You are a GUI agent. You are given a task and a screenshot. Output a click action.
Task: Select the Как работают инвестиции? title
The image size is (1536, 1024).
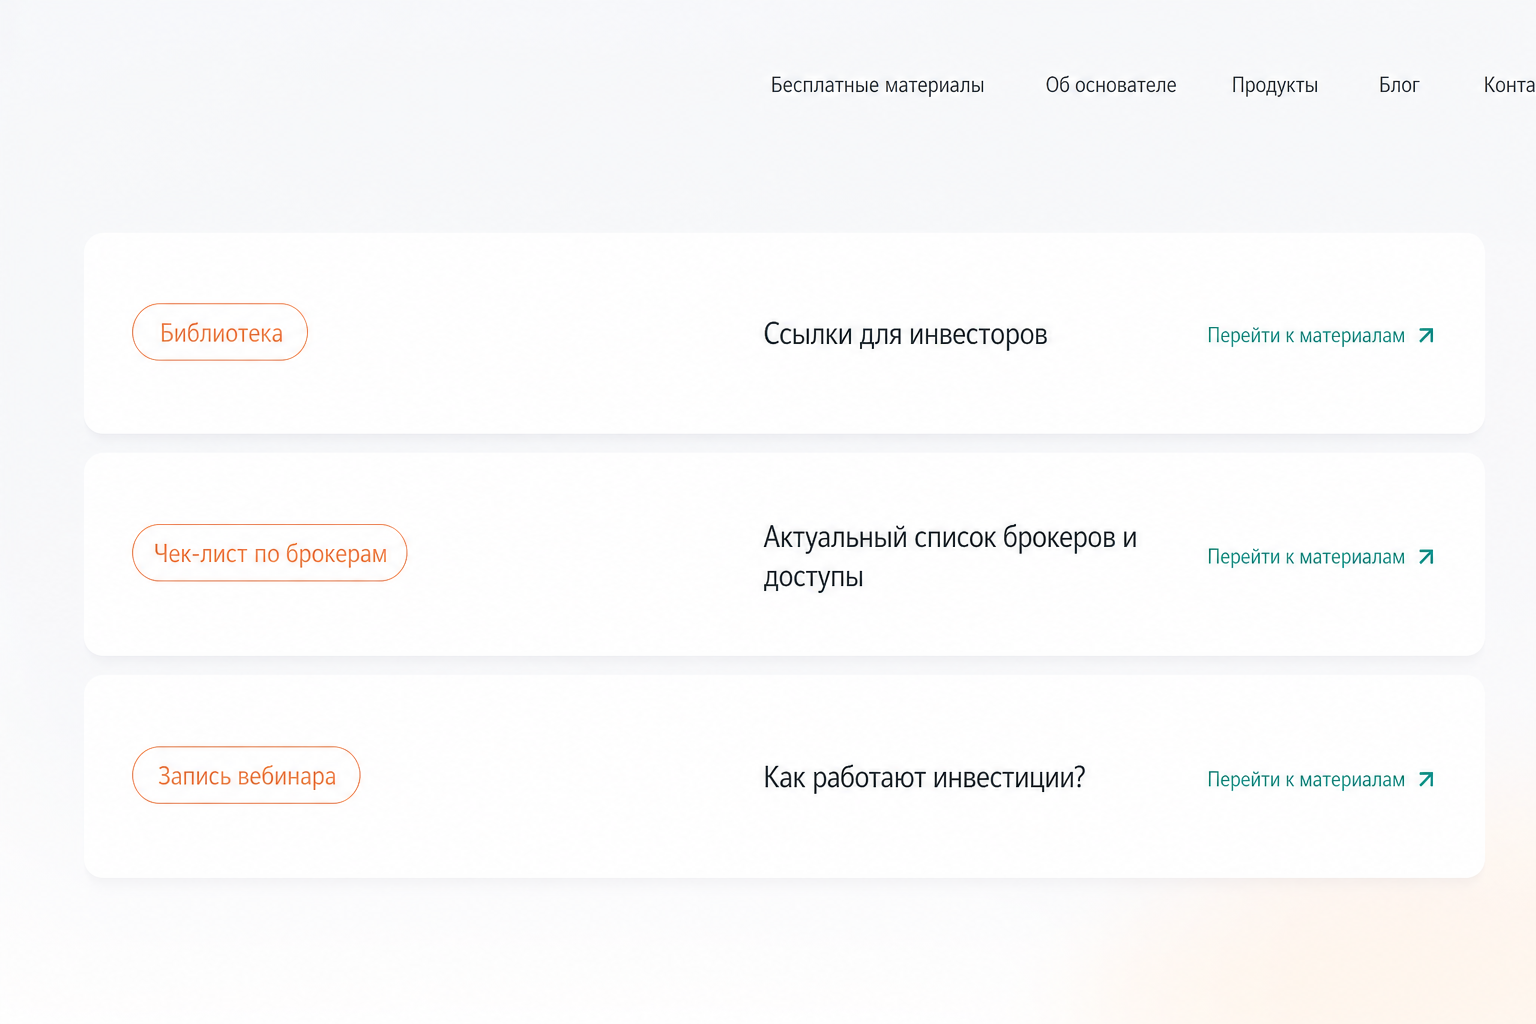(x=924, y=777)
